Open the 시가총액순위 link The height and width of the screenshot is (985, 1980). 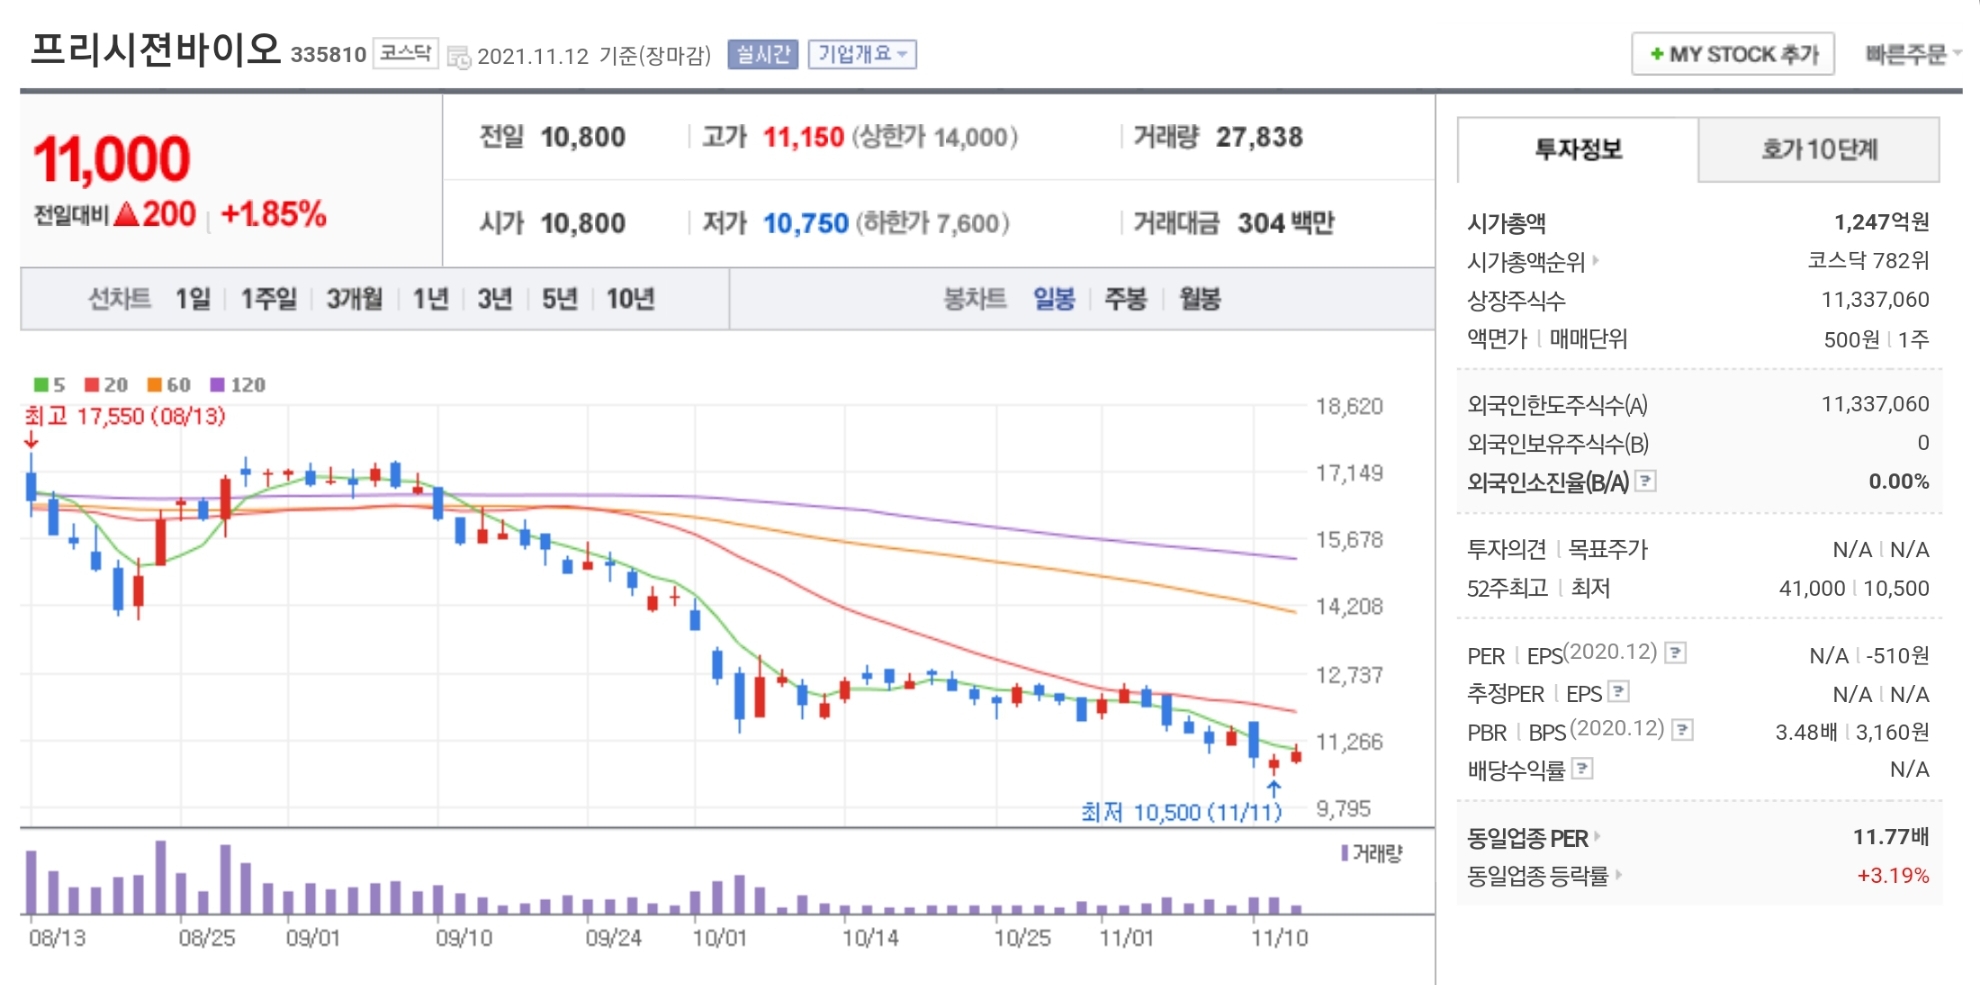pyautogui.click(x=1526, y=262)
